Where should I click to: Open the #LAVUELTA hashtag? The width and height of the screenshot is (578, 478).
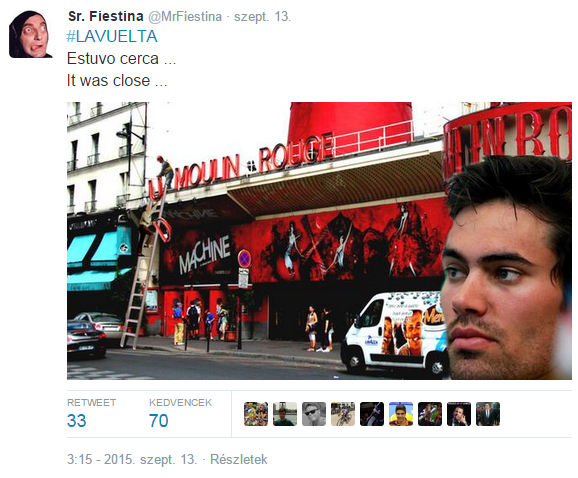(112, 36)
